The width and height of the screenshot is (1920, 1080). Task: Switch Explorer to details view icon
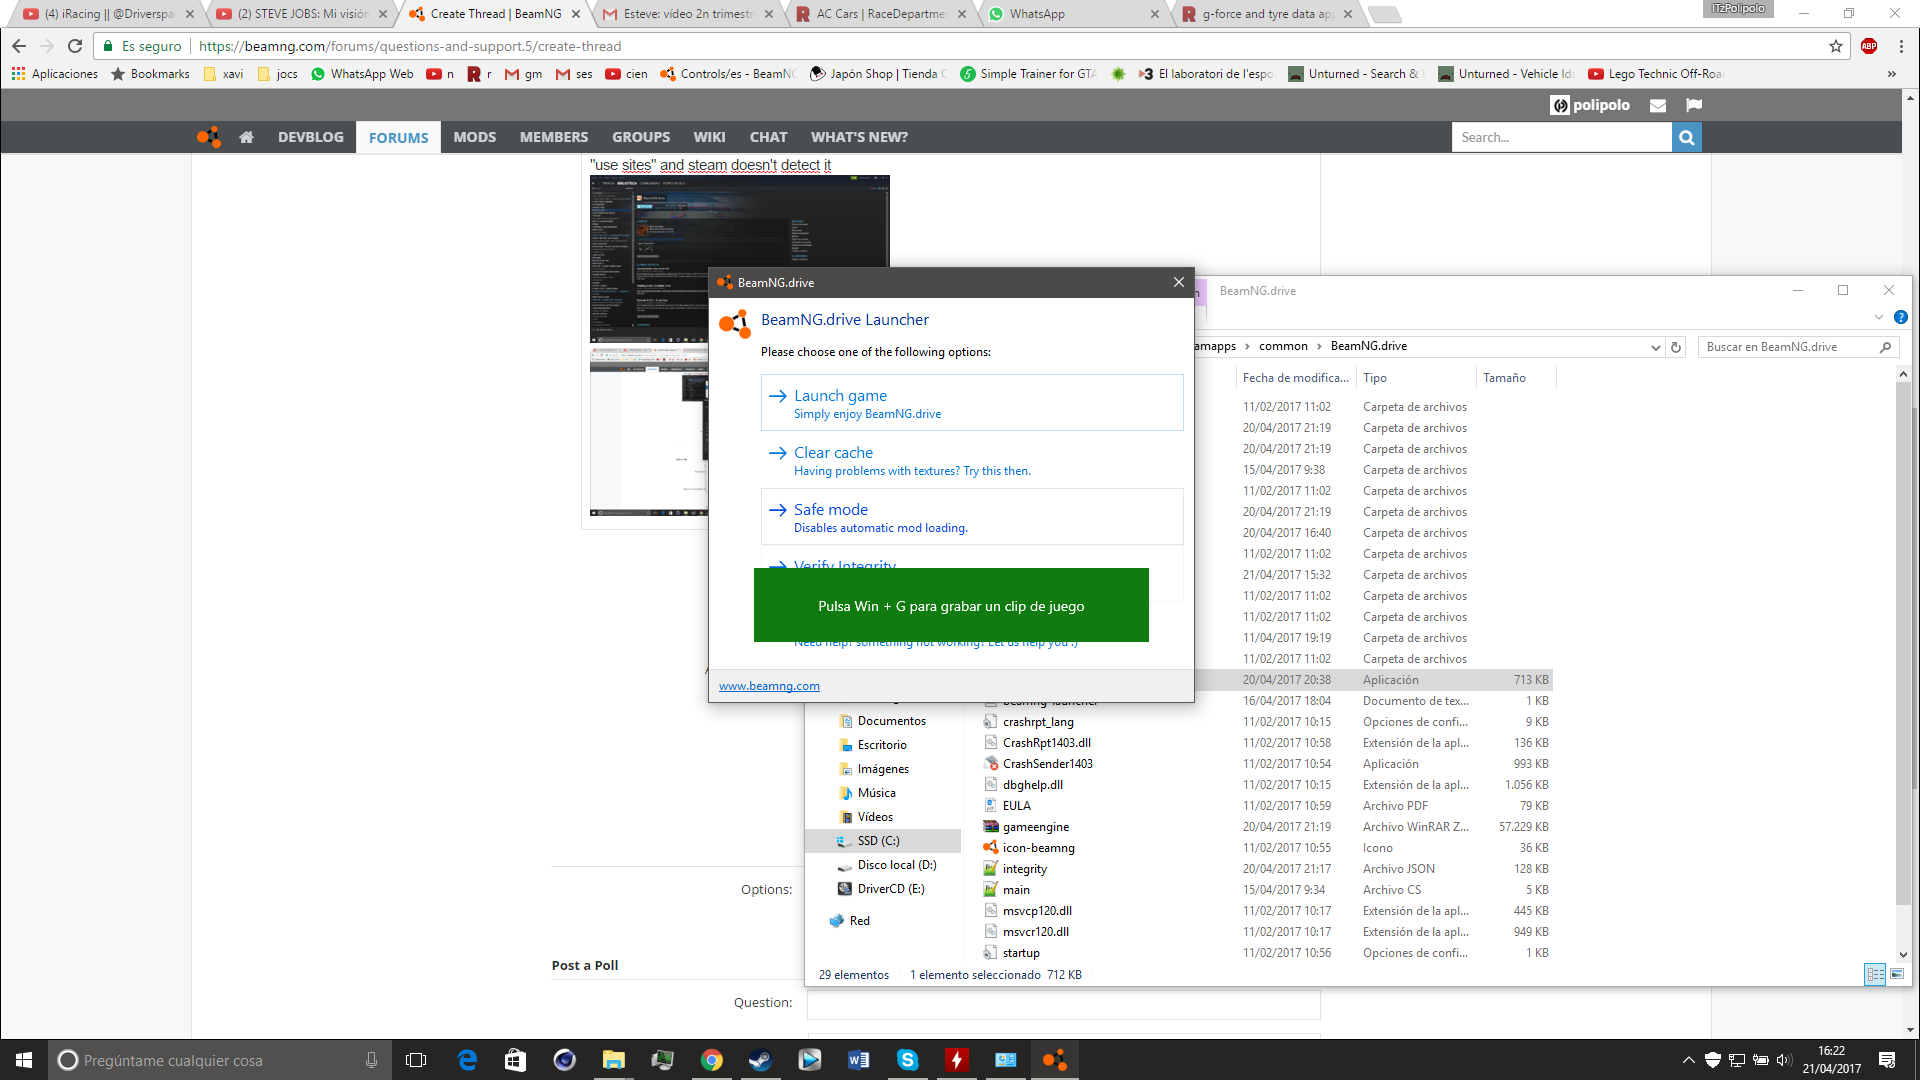click(x=1875, y=974)
